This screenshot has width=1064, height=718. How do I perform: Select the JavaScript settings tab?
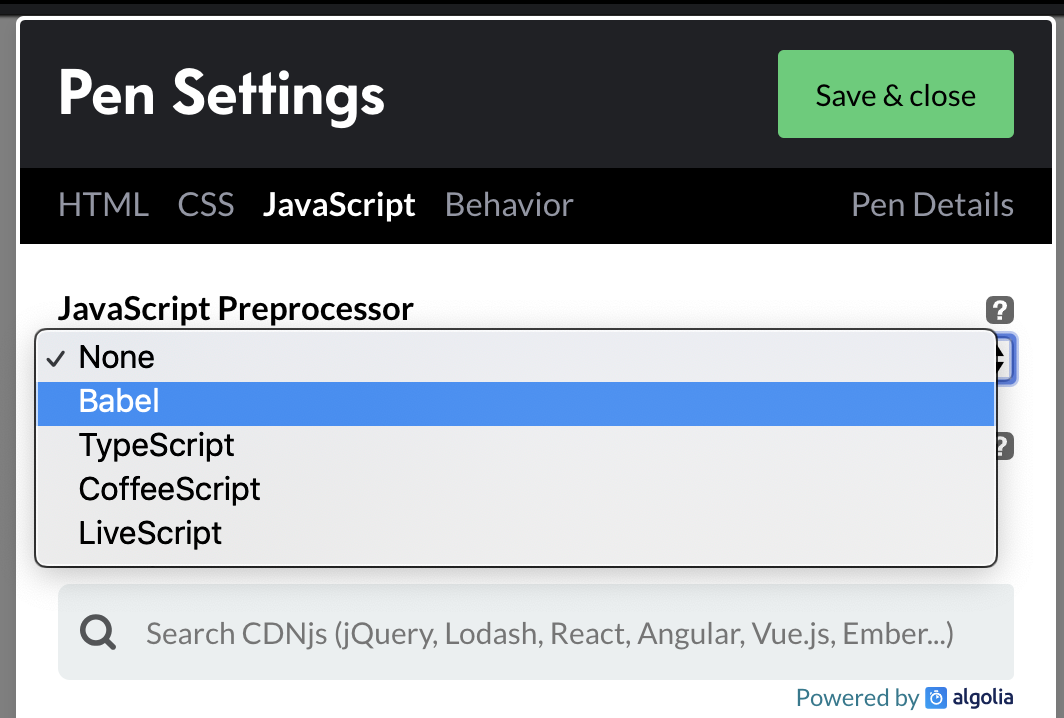coord(339,205)
